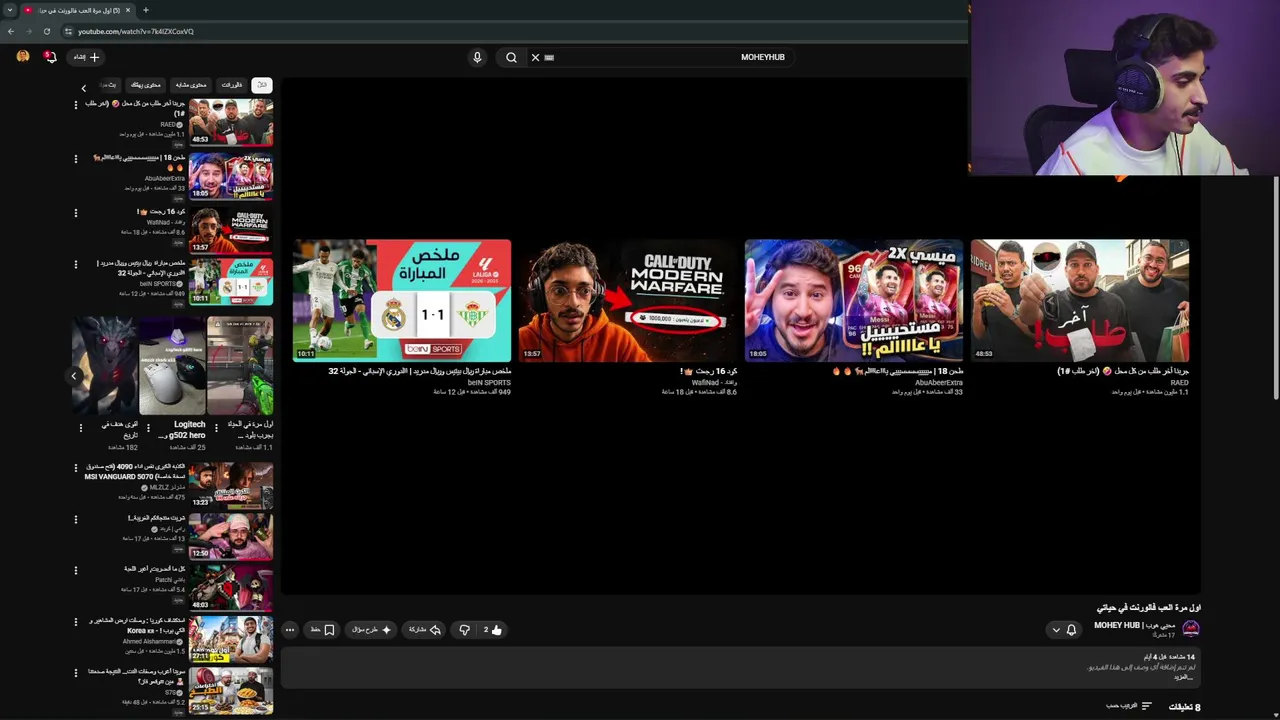Click the Ask sparkle button
1280x720 pixels.
tap(372, 630)
